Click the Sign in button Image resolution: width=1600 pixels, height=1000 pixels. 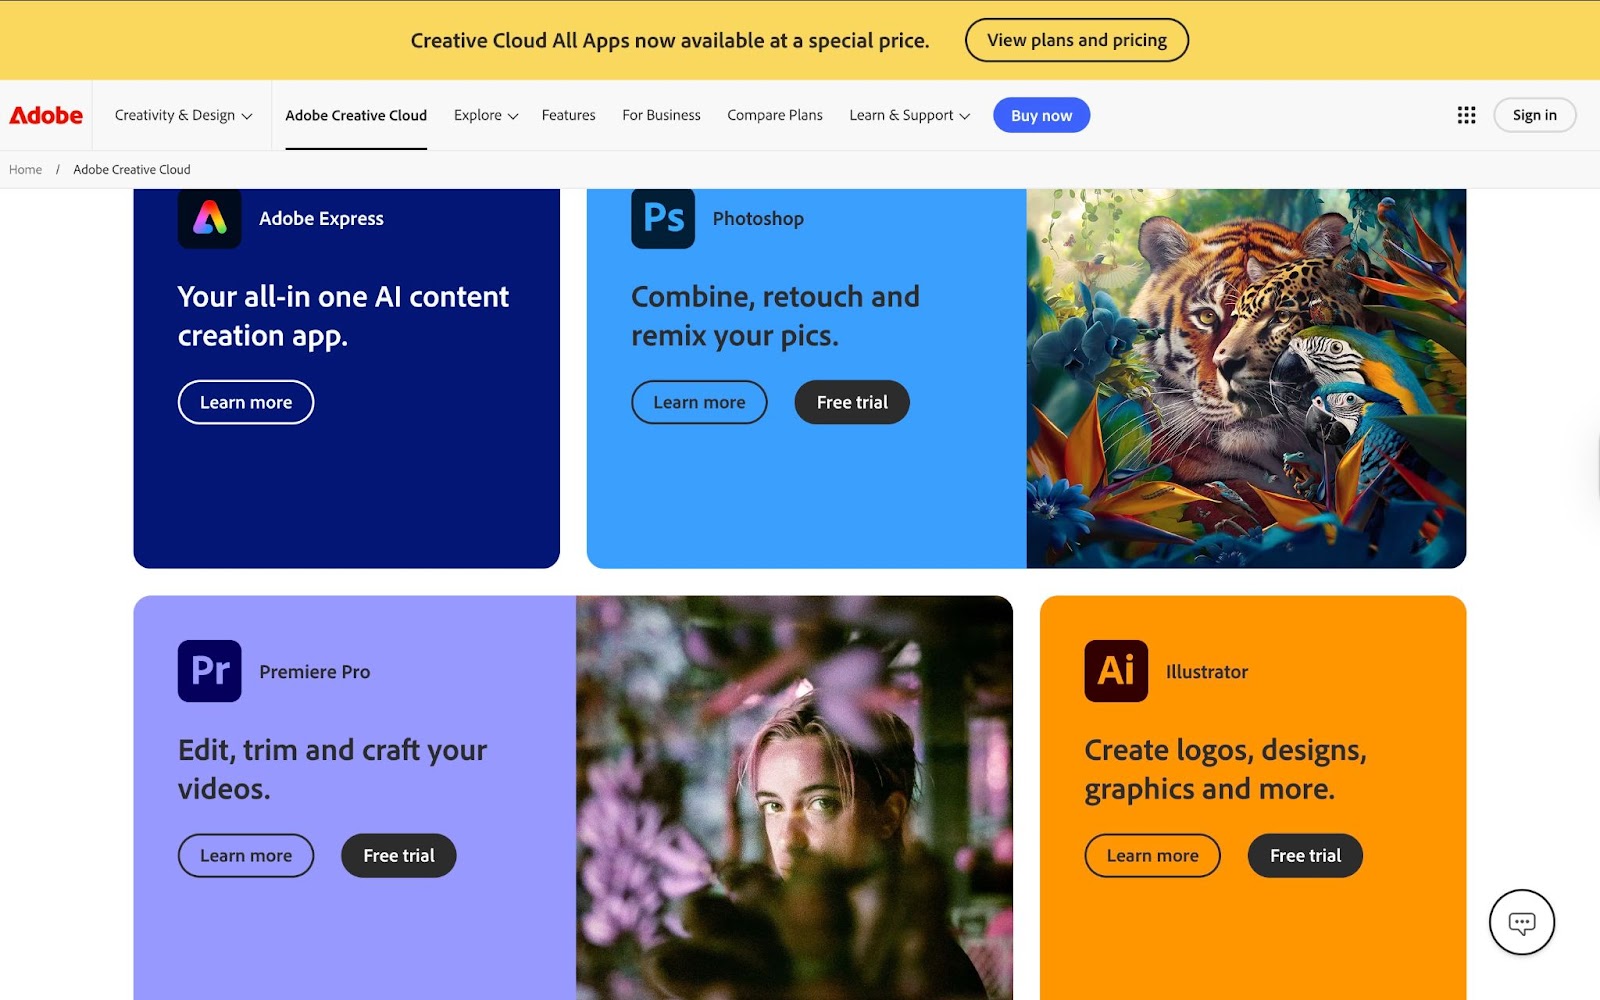pos(1534,115)
